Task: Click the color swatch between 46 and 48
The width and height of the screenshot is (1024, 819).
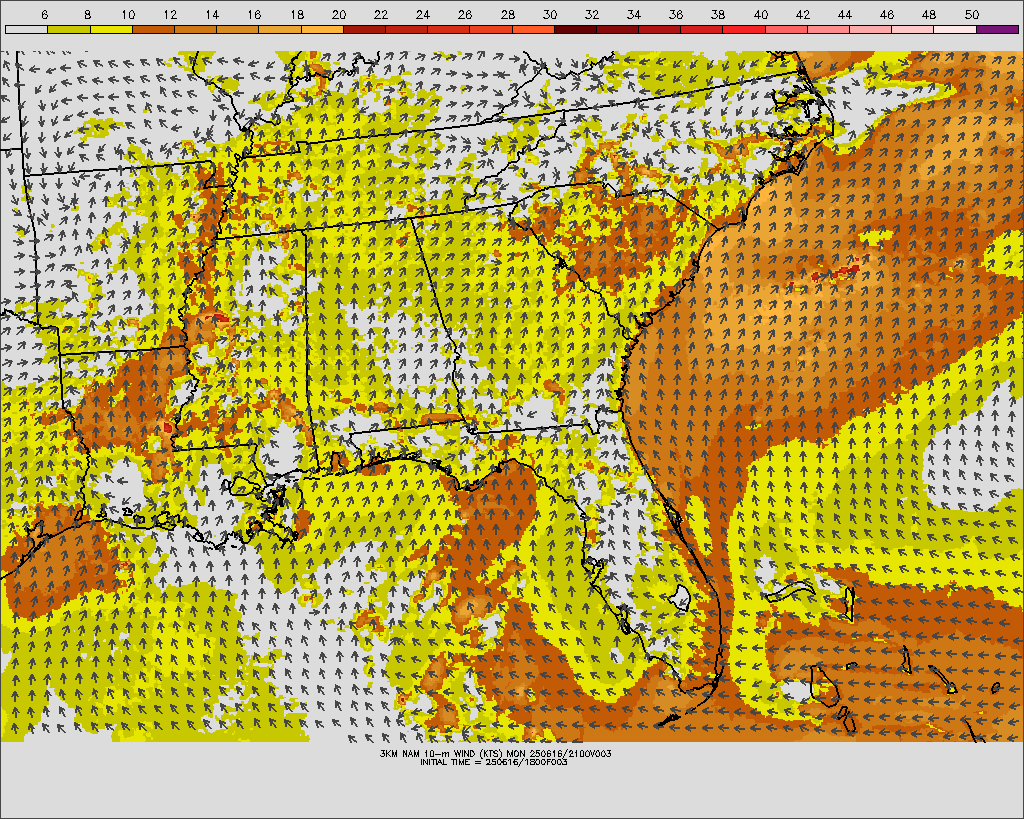Action: click(914, 29)
